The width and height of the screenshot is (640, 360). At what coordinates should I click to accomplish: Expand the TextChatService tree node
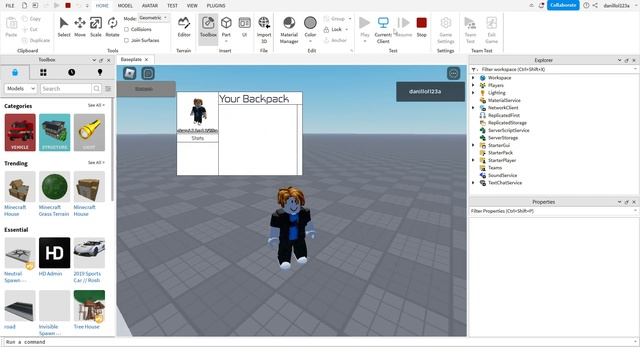coord(473,183)
